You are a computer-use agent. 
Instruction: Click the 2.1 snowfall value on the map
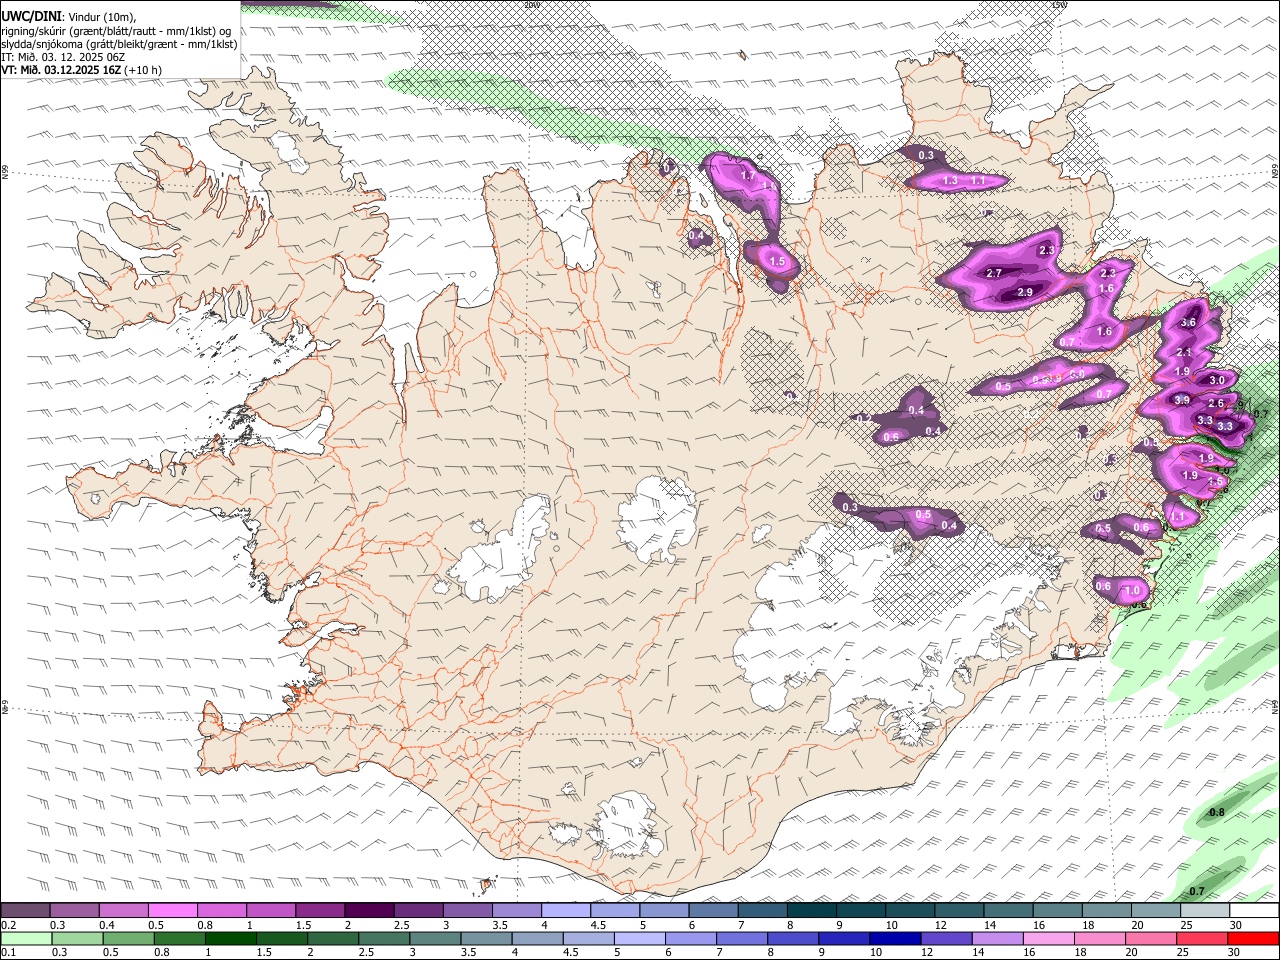click(1184, 352)
